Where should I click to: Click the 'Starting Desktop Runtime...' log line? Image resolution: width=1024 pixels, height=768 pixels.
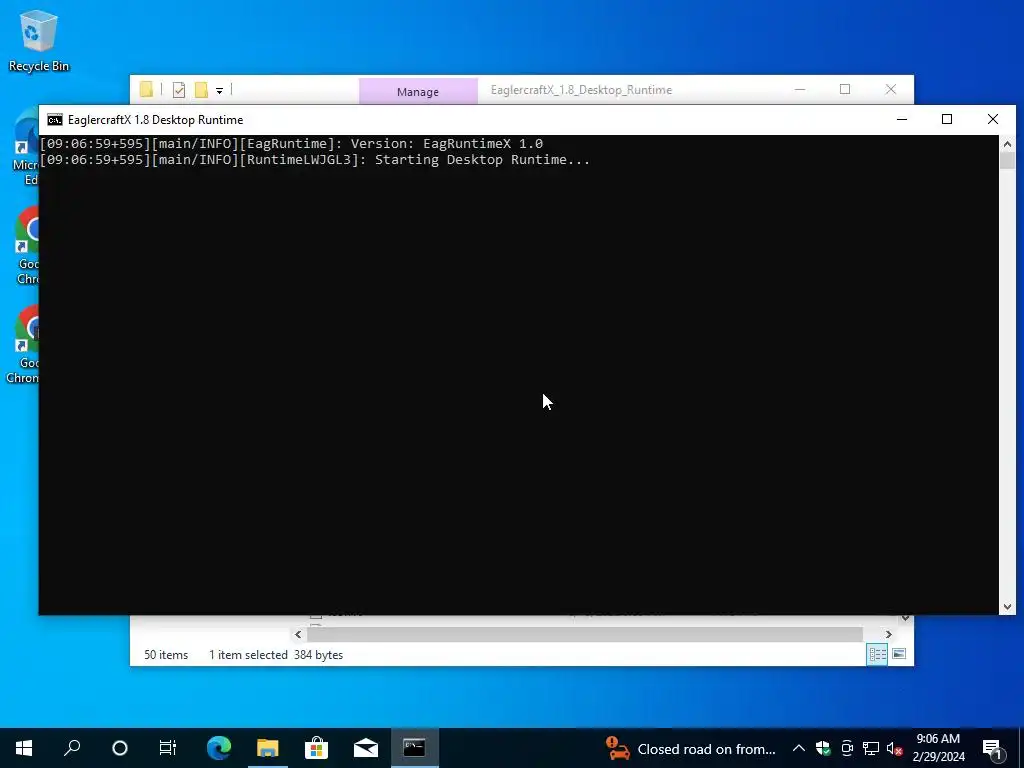[315, 160]
